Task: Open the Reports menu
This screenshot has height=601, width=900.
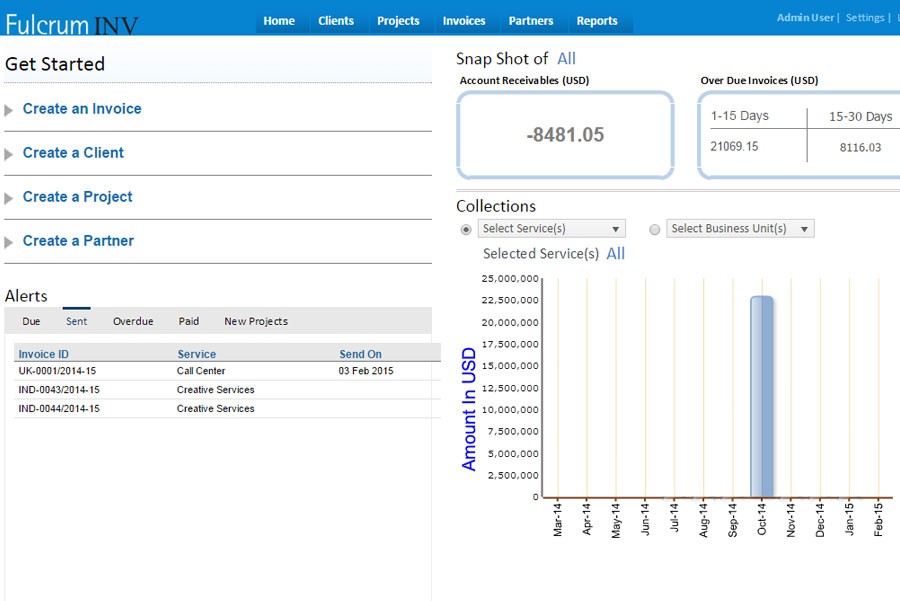Action: [599, 20]
